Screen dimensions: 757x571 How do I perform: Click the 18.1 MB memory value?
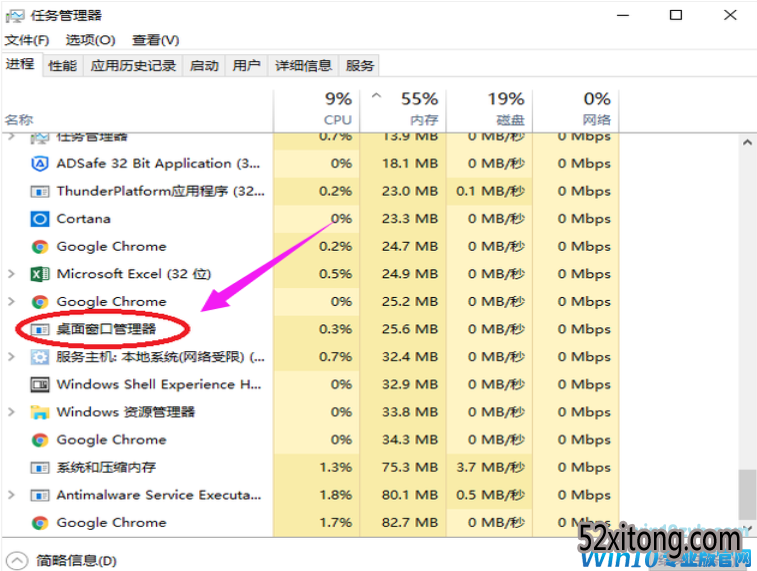tap(410, 164)
